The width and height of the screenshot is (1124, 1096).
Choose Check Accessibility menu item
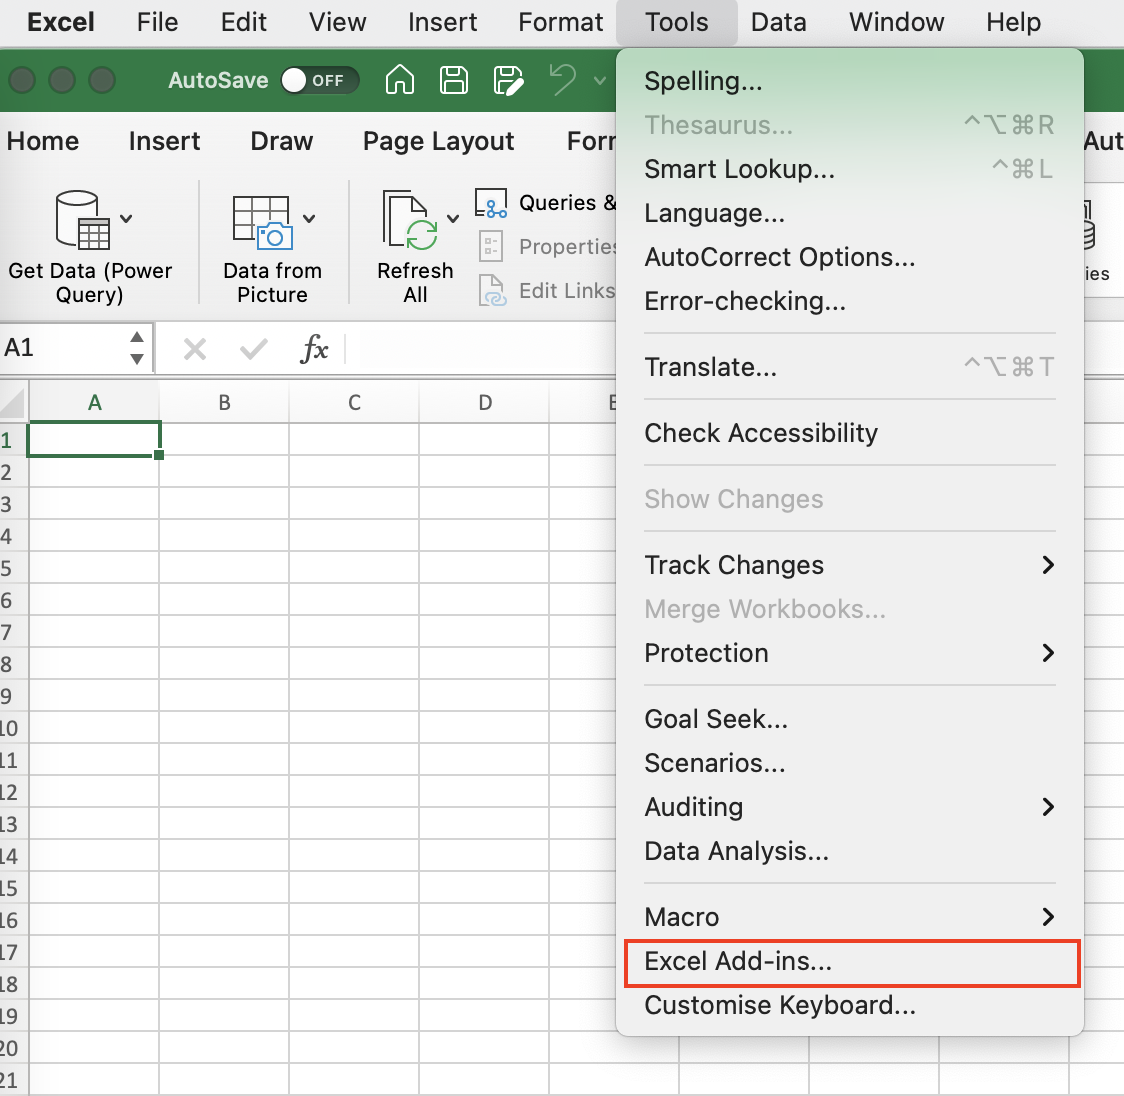[850, 433]
